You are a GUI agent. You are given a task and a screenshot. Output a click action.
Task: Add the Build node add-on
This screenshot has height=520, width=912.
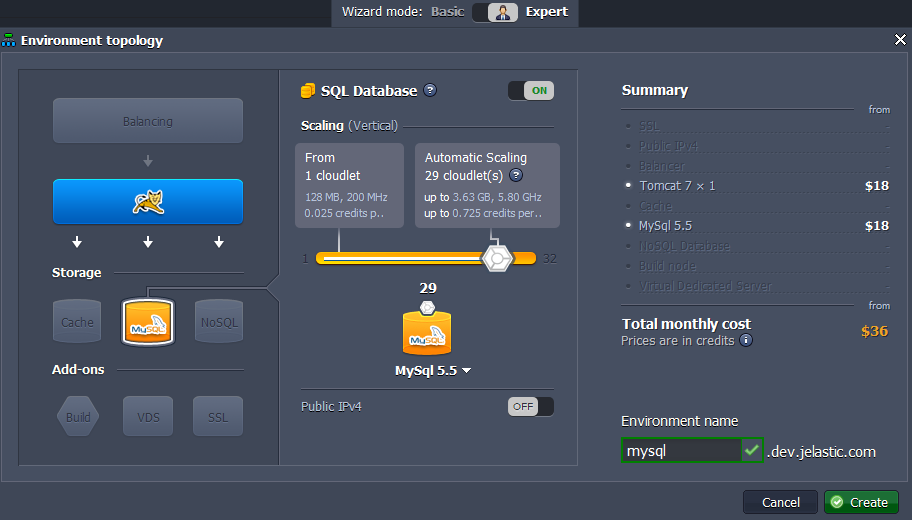point(78,417)
